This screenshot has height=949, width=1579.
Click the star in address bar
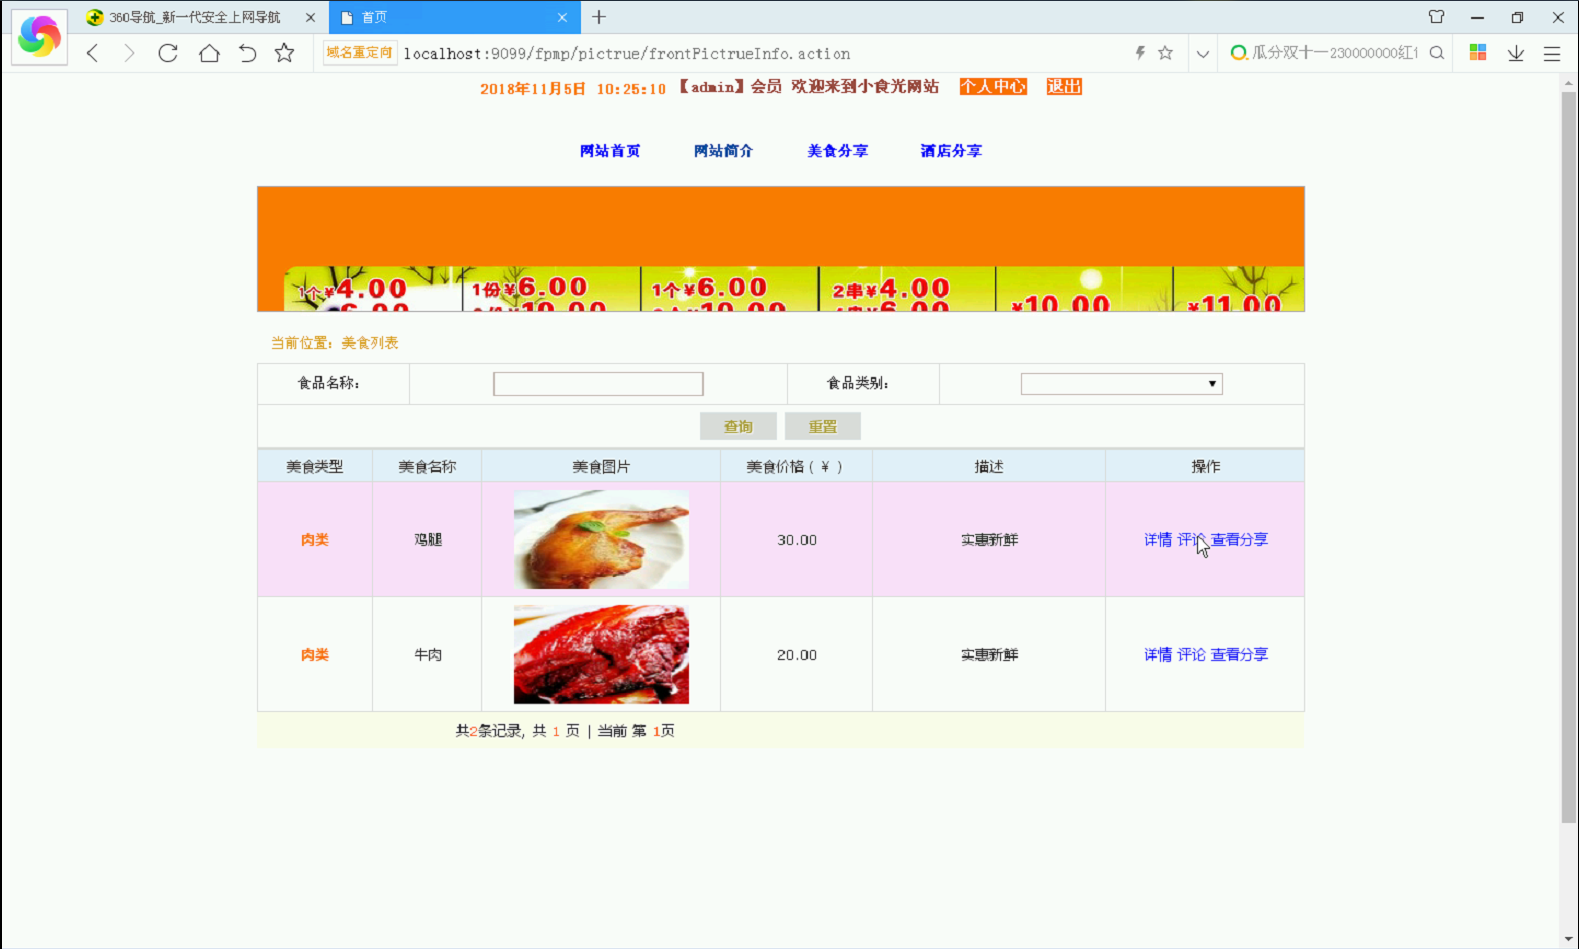[x=1165, y=53]
